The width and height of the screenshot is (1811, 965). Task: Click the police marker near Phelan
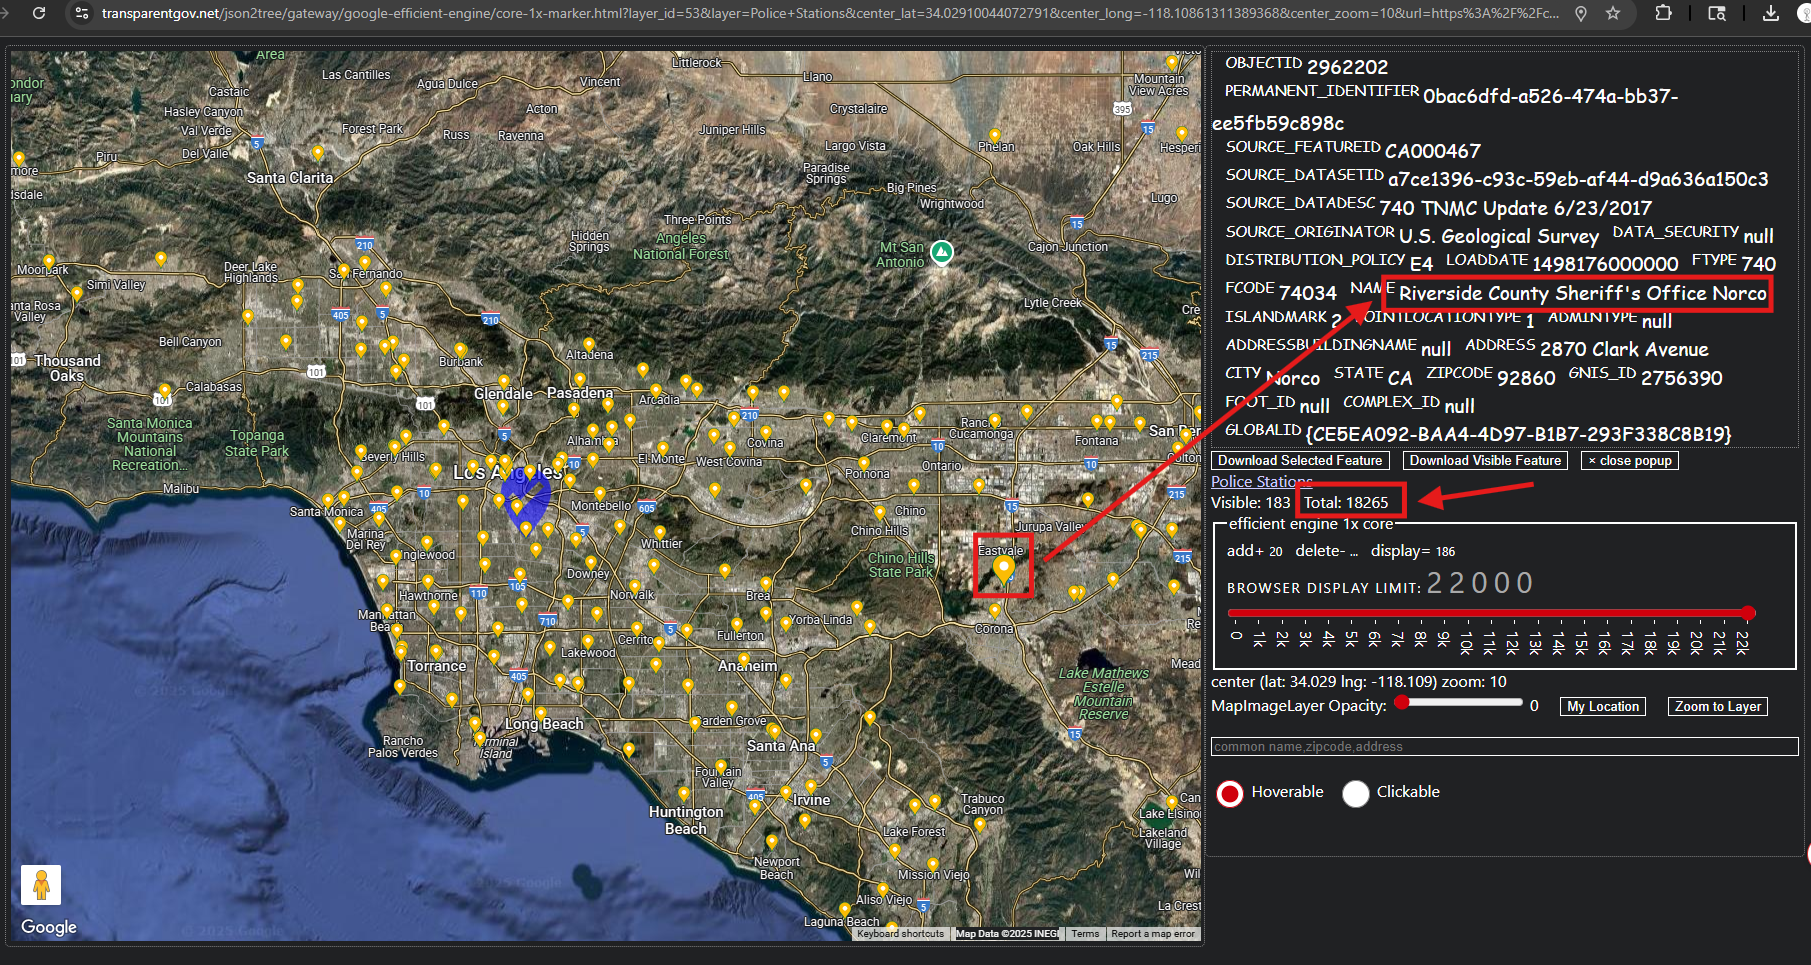click(x=994, y=136)
